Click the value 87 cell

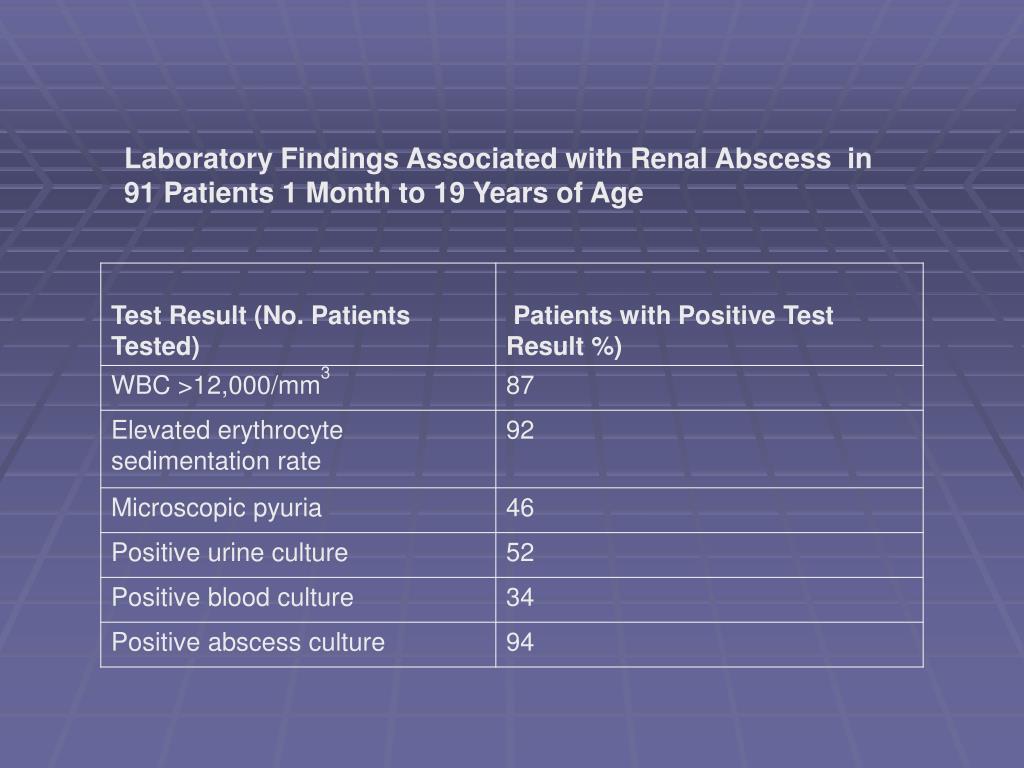(709, 388)
